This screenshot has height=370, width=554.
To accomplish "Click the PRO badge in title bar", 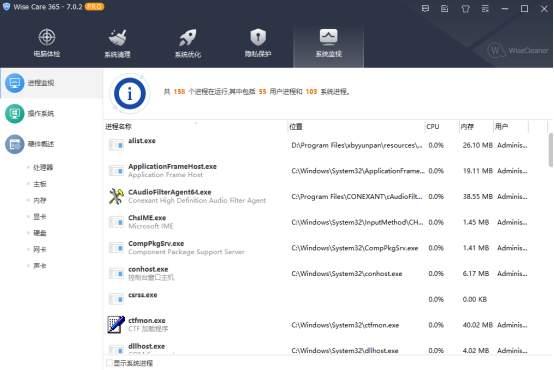I will tap(94, 7).
